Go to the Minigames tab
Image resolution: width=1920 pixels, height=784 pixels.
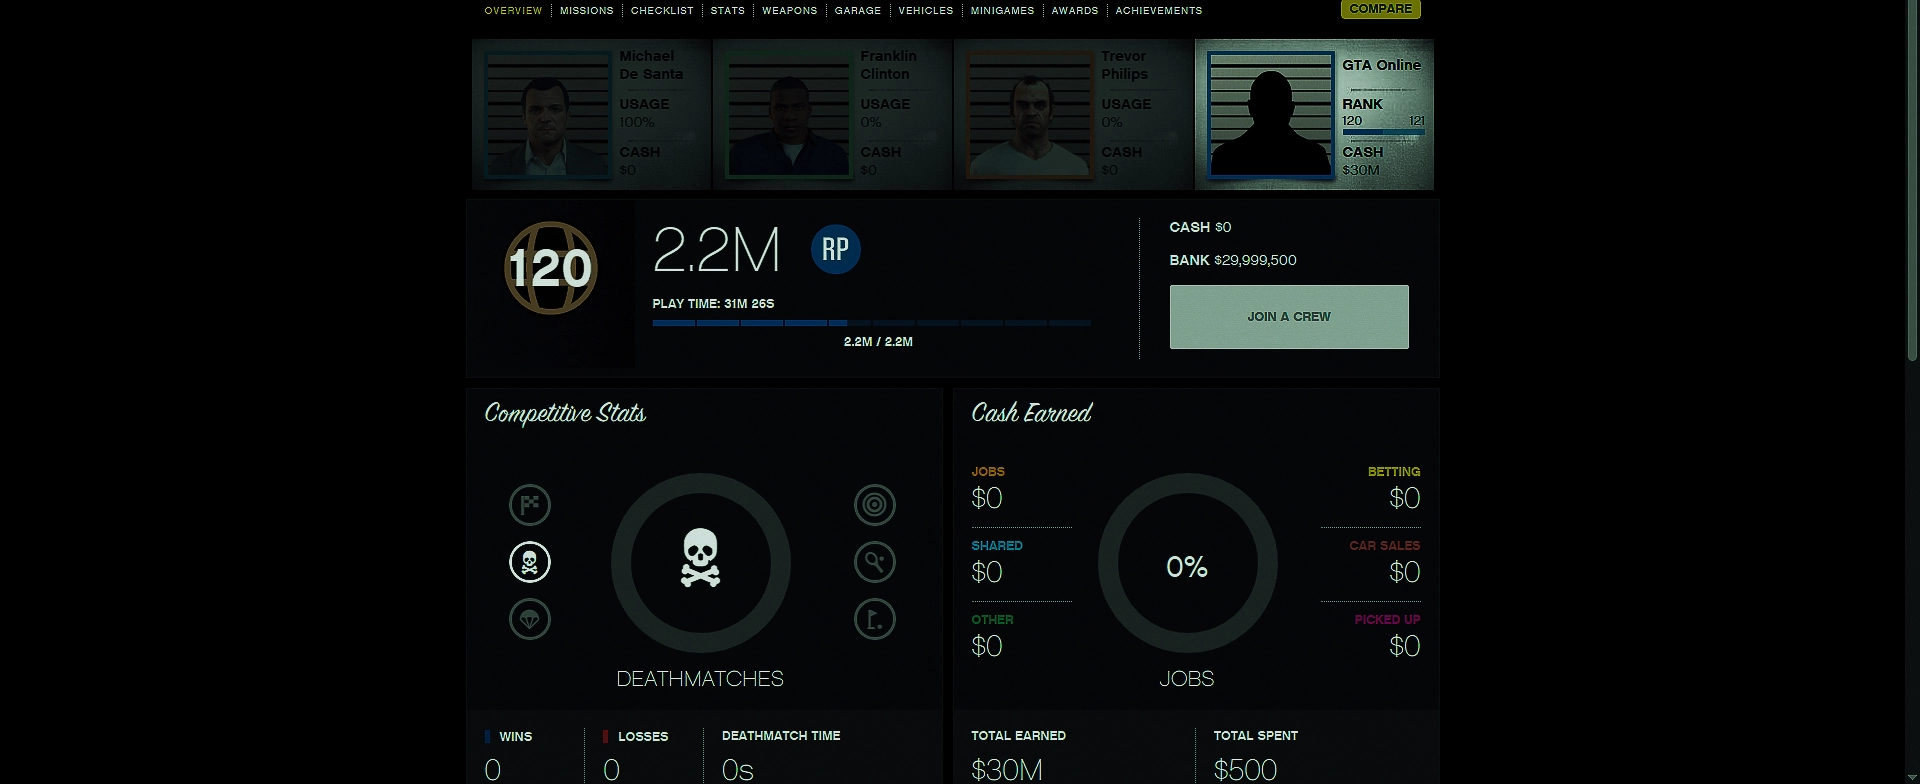1002,11
